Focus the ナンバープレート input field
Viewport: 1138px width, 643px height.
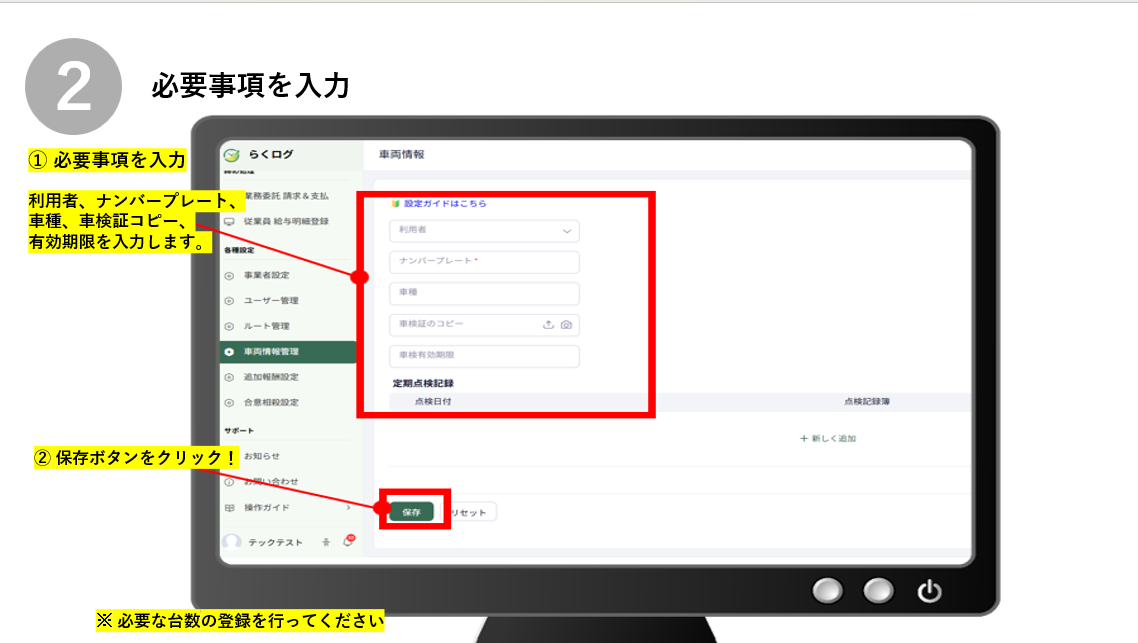[484, 262]
